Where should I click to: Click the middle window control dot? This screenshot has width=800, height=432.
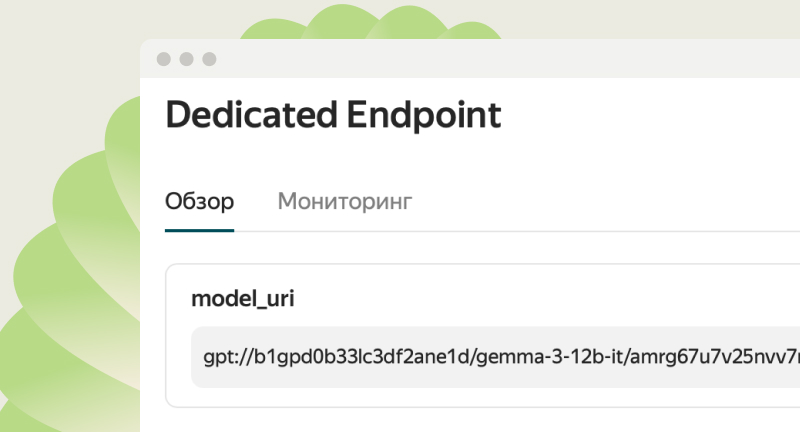[x=186, y=59]
